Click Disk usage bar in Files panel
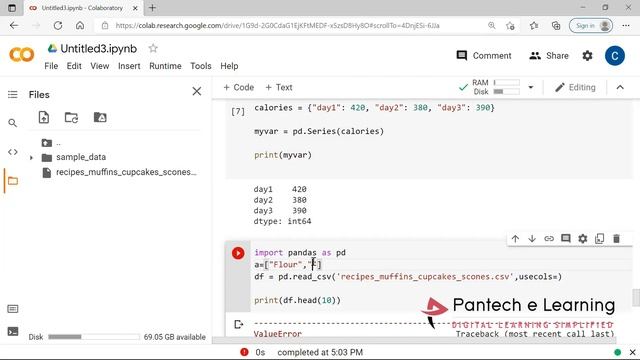The width and height of the screenshot is (640, 360). 94,337
